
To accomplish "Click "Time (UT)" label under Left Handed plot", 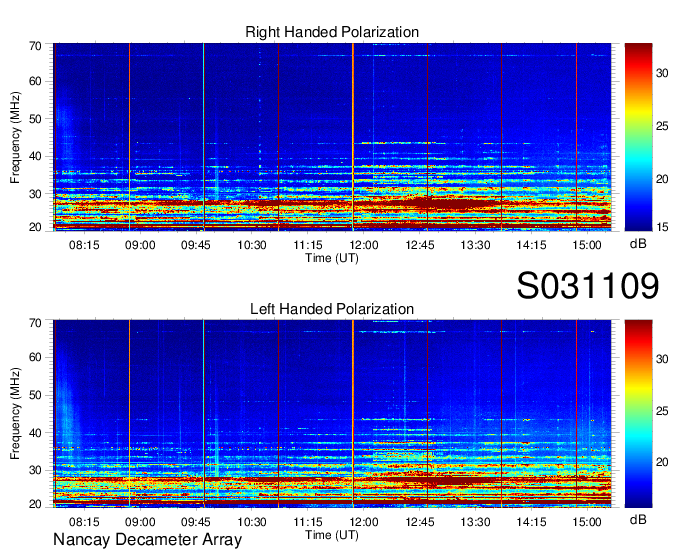I will click(x=332, y=535).
